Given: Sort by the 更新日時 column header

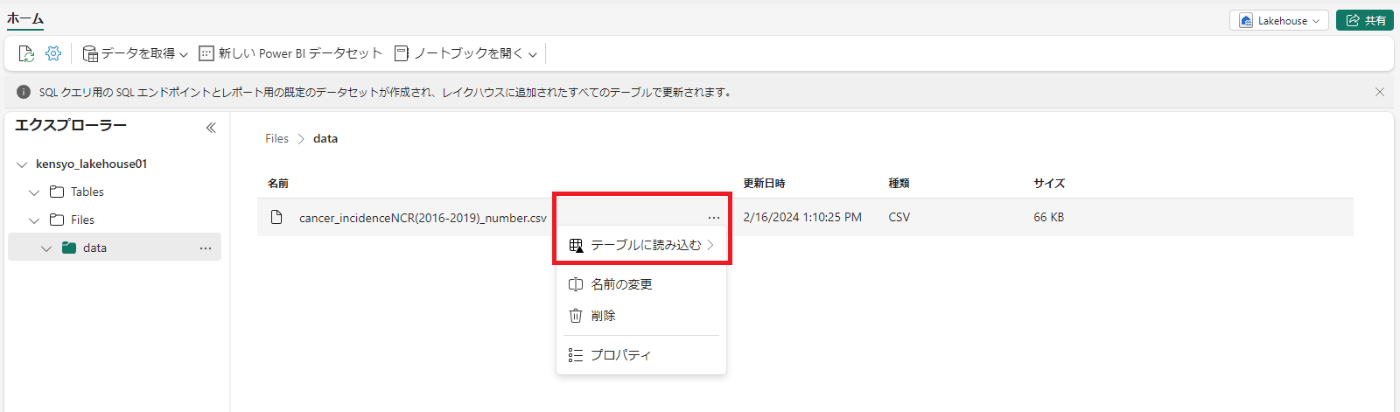Looking at the screenshot, I should 764,184.
